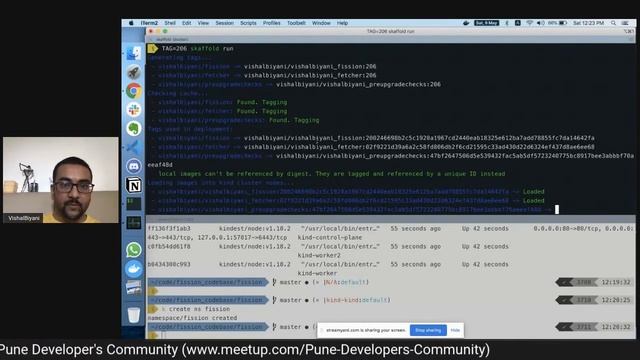This screenshot has height=360, width=640.
Task: Open Finder from the dock
Action: [133, 53]
